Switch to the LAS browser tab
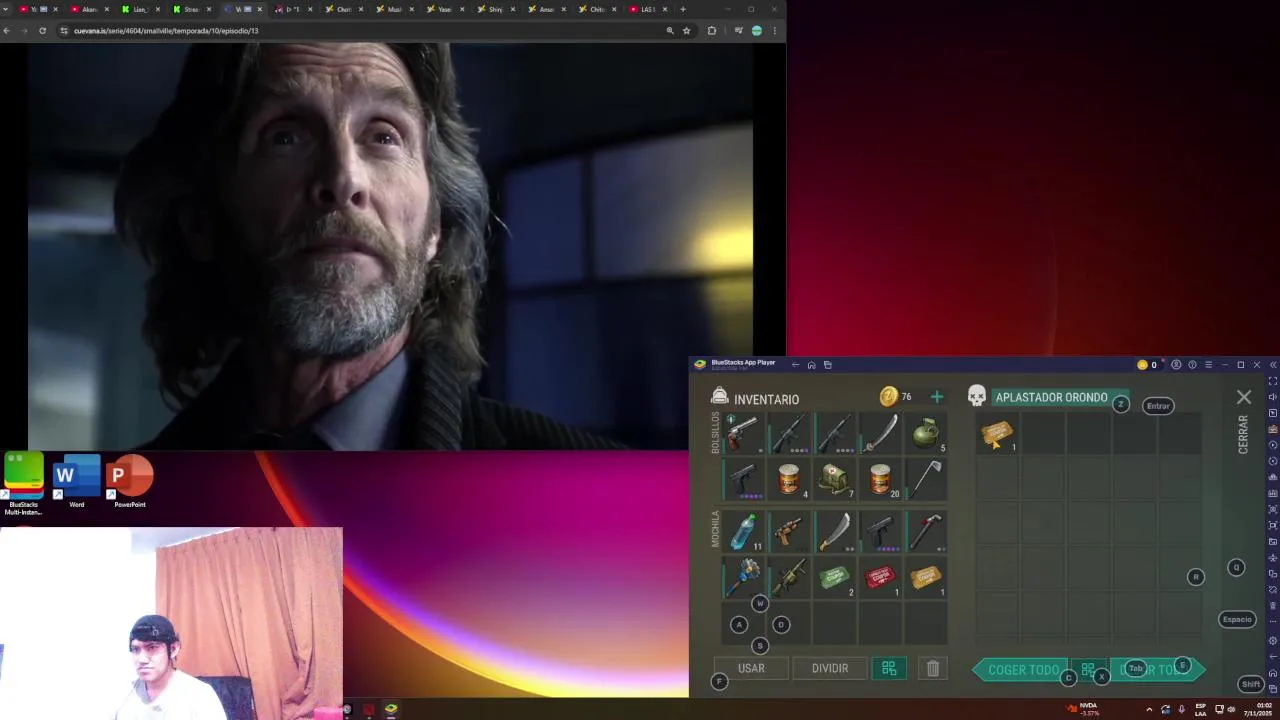 coord(647,9)
